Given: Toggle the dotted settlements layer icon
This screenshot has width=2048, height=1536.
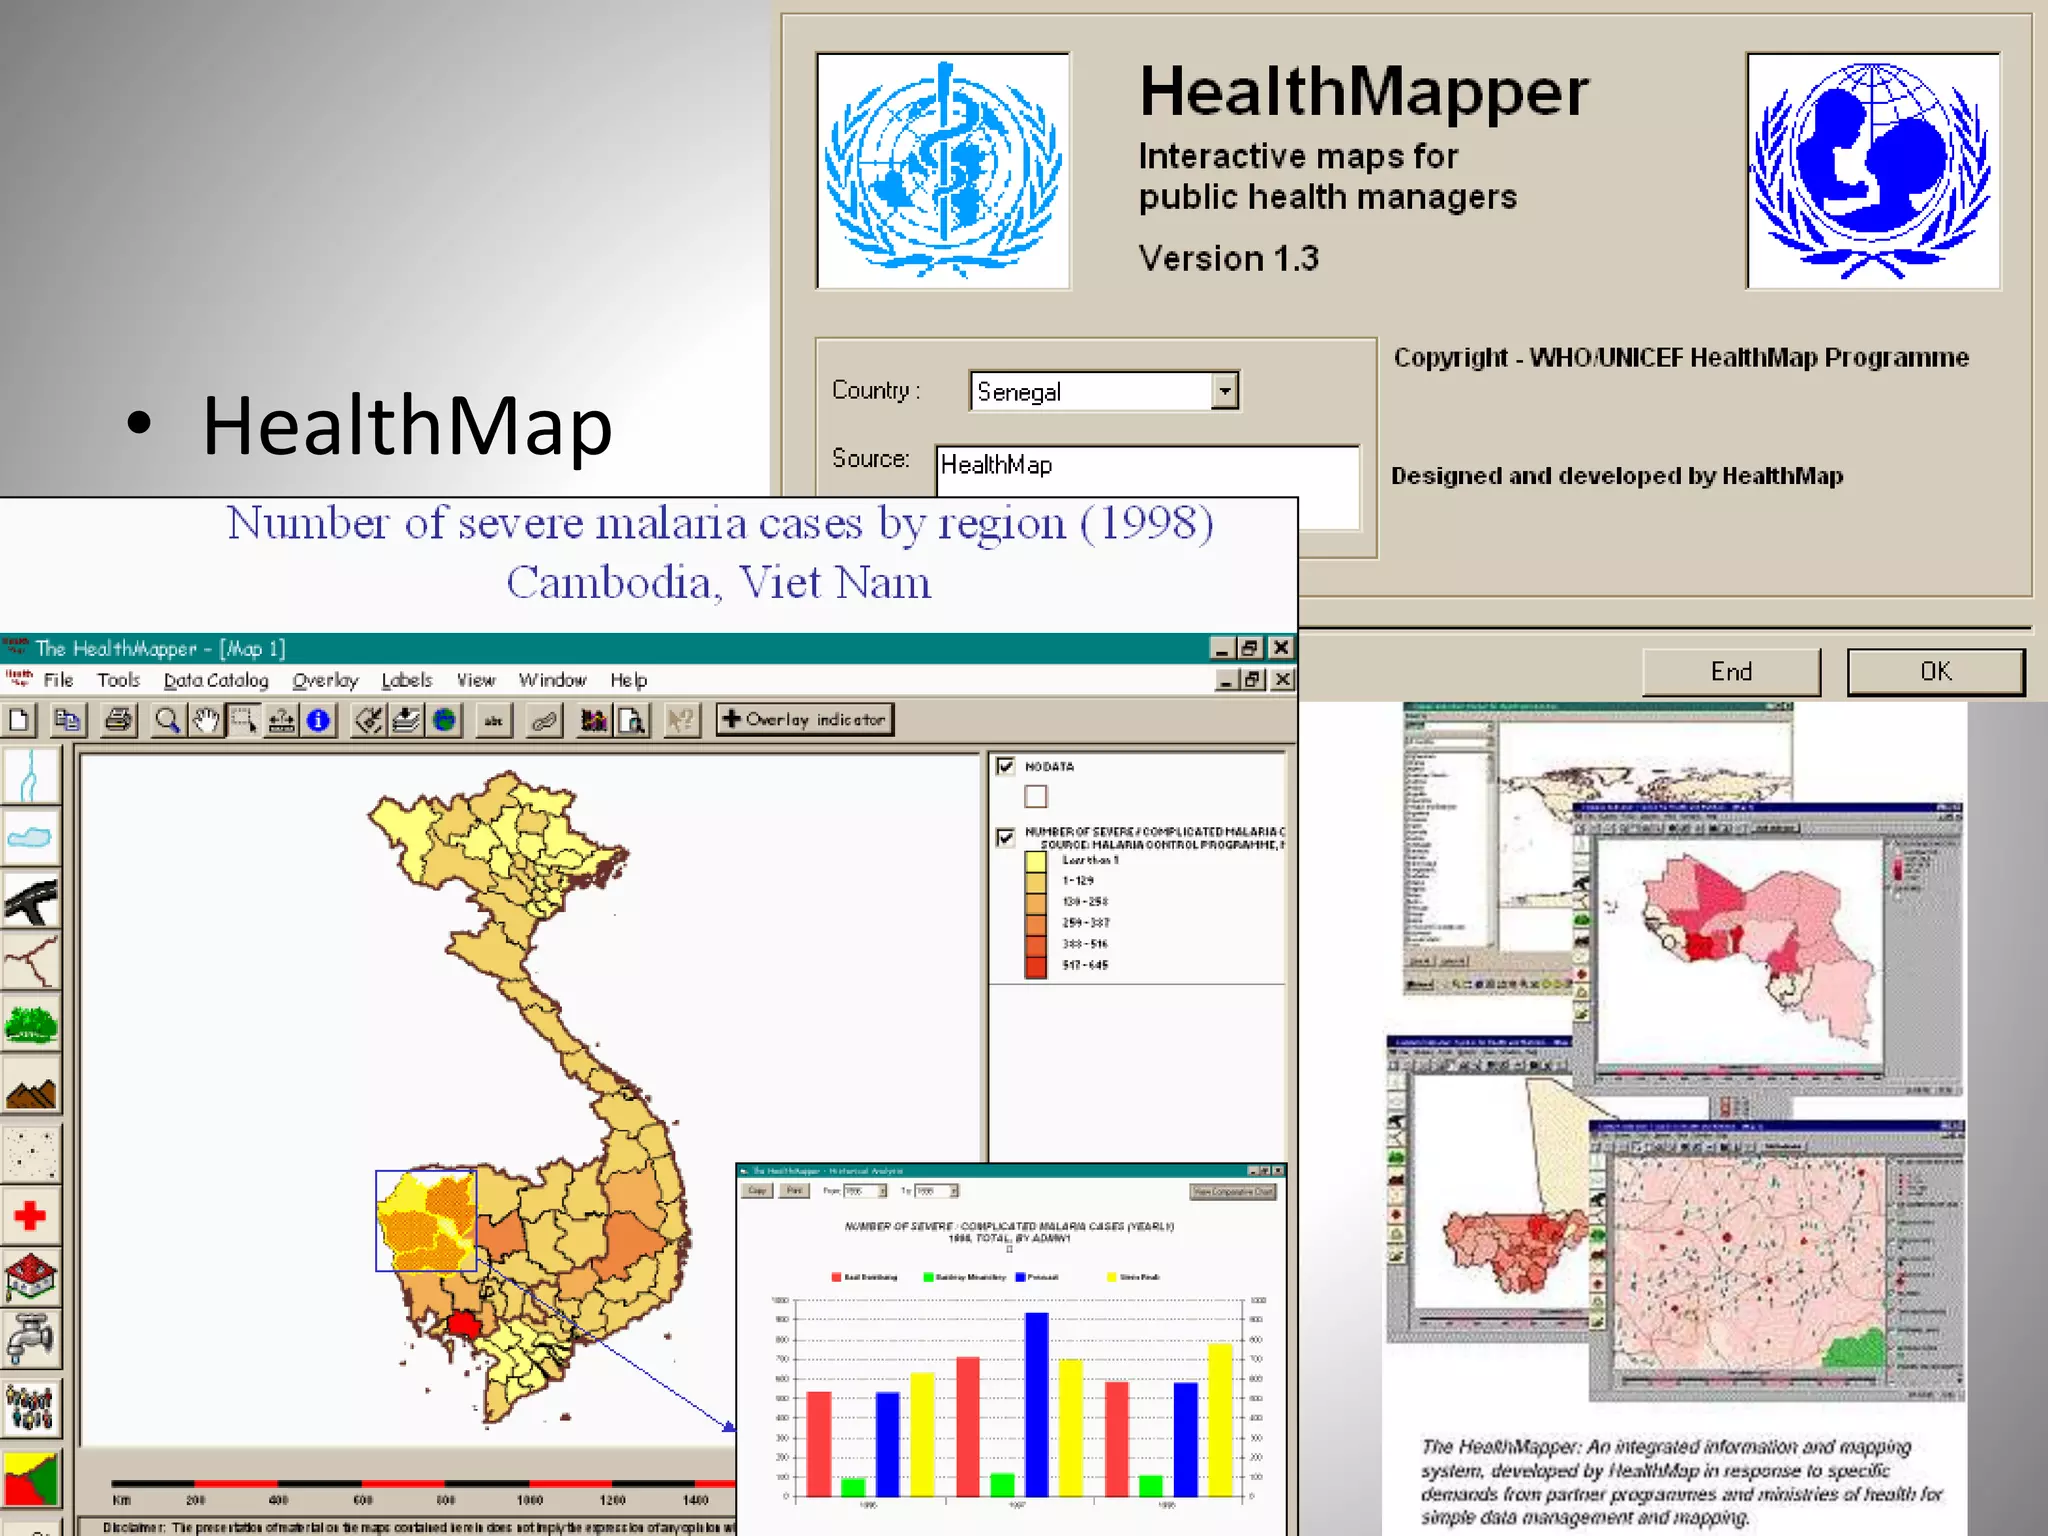Looking at the screenshot, I should pyautogui.click(x=31, y=1155).
